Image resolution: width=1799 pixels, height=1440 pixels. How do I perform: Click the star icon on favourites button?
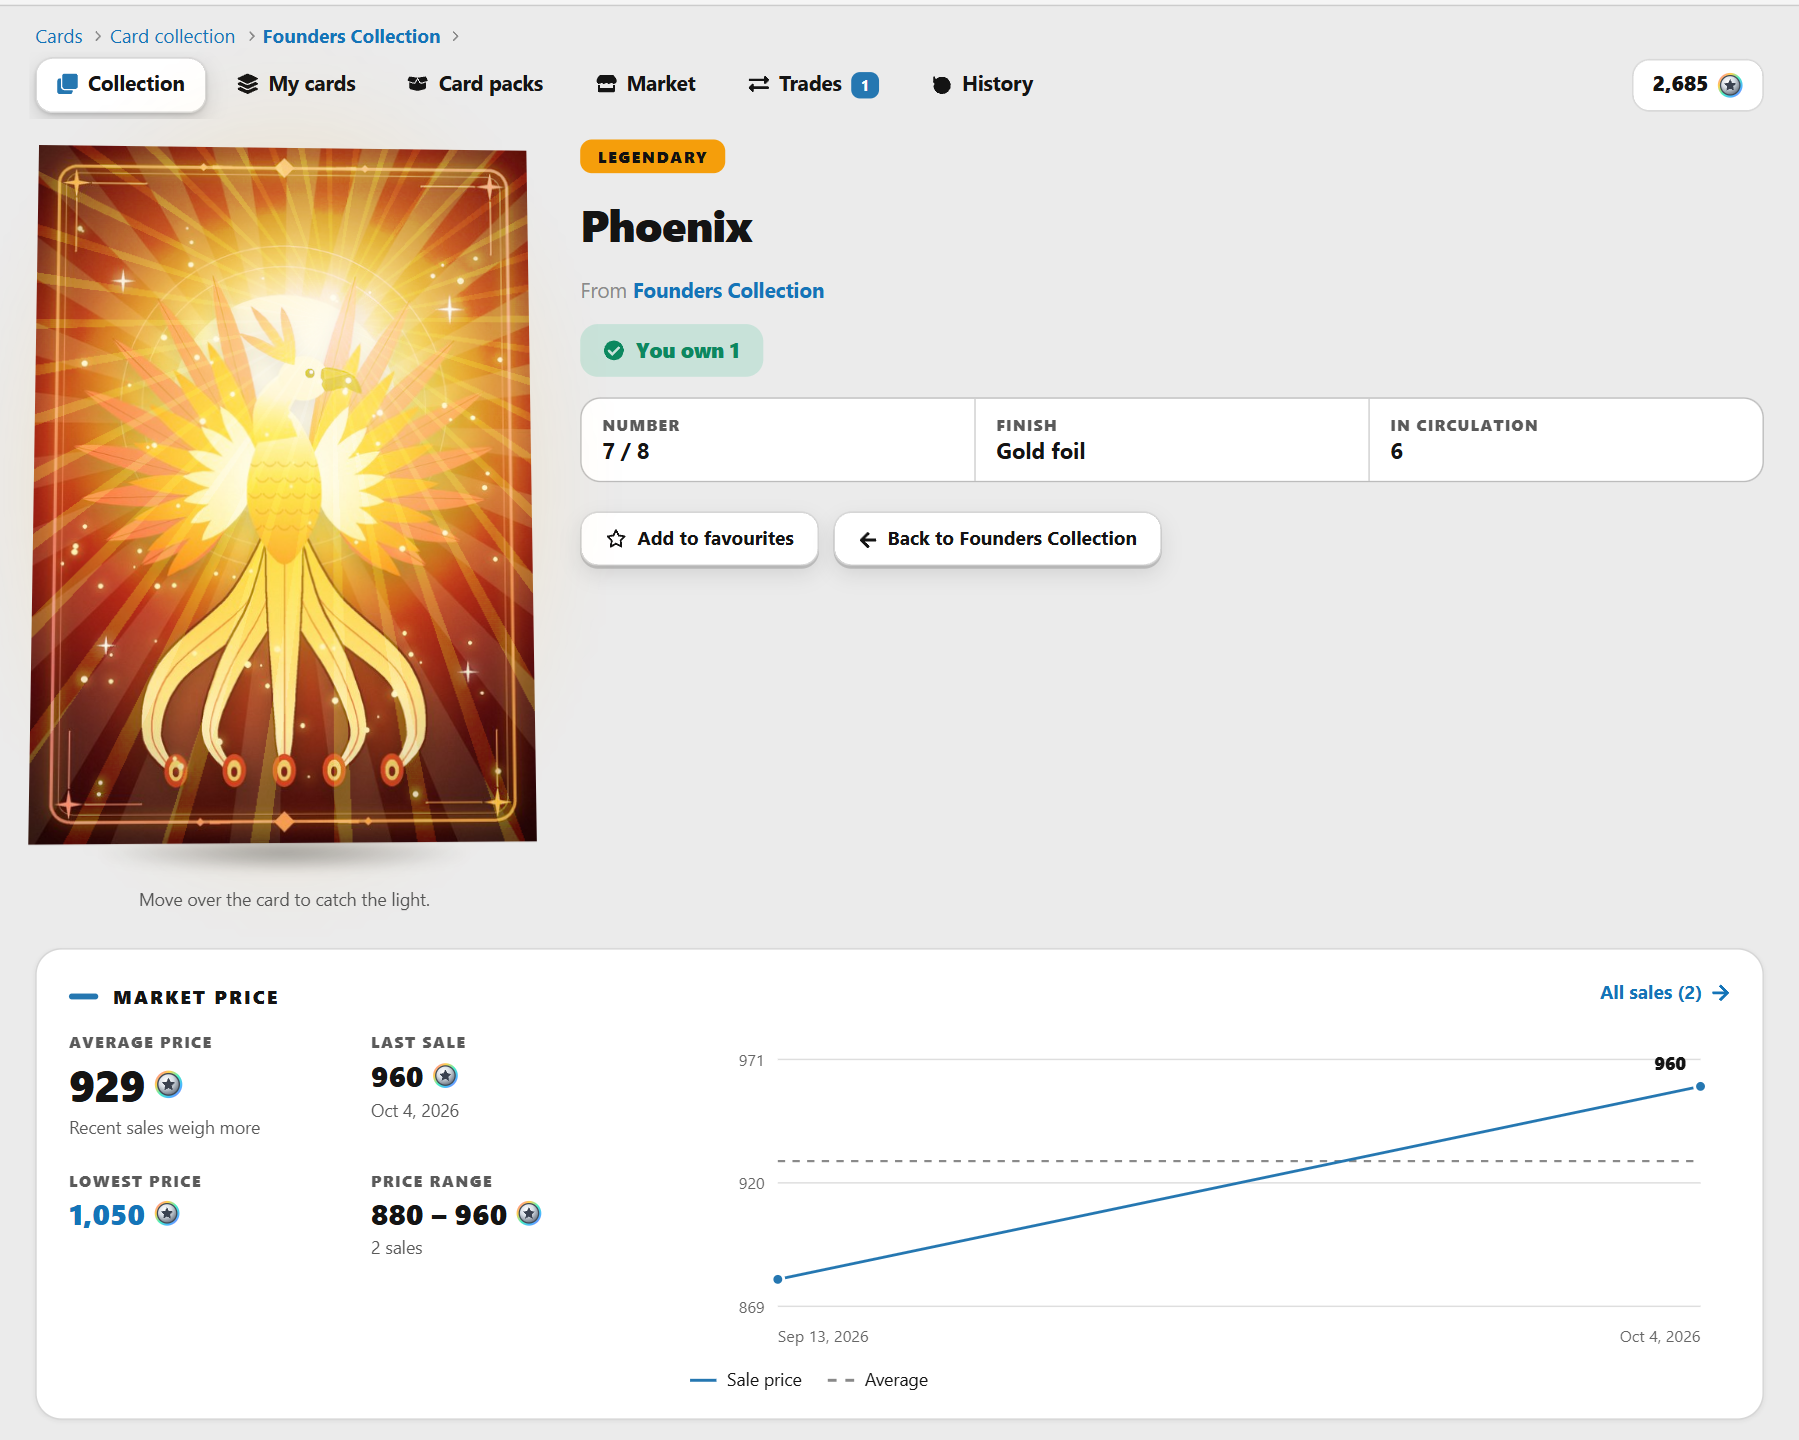616,539
